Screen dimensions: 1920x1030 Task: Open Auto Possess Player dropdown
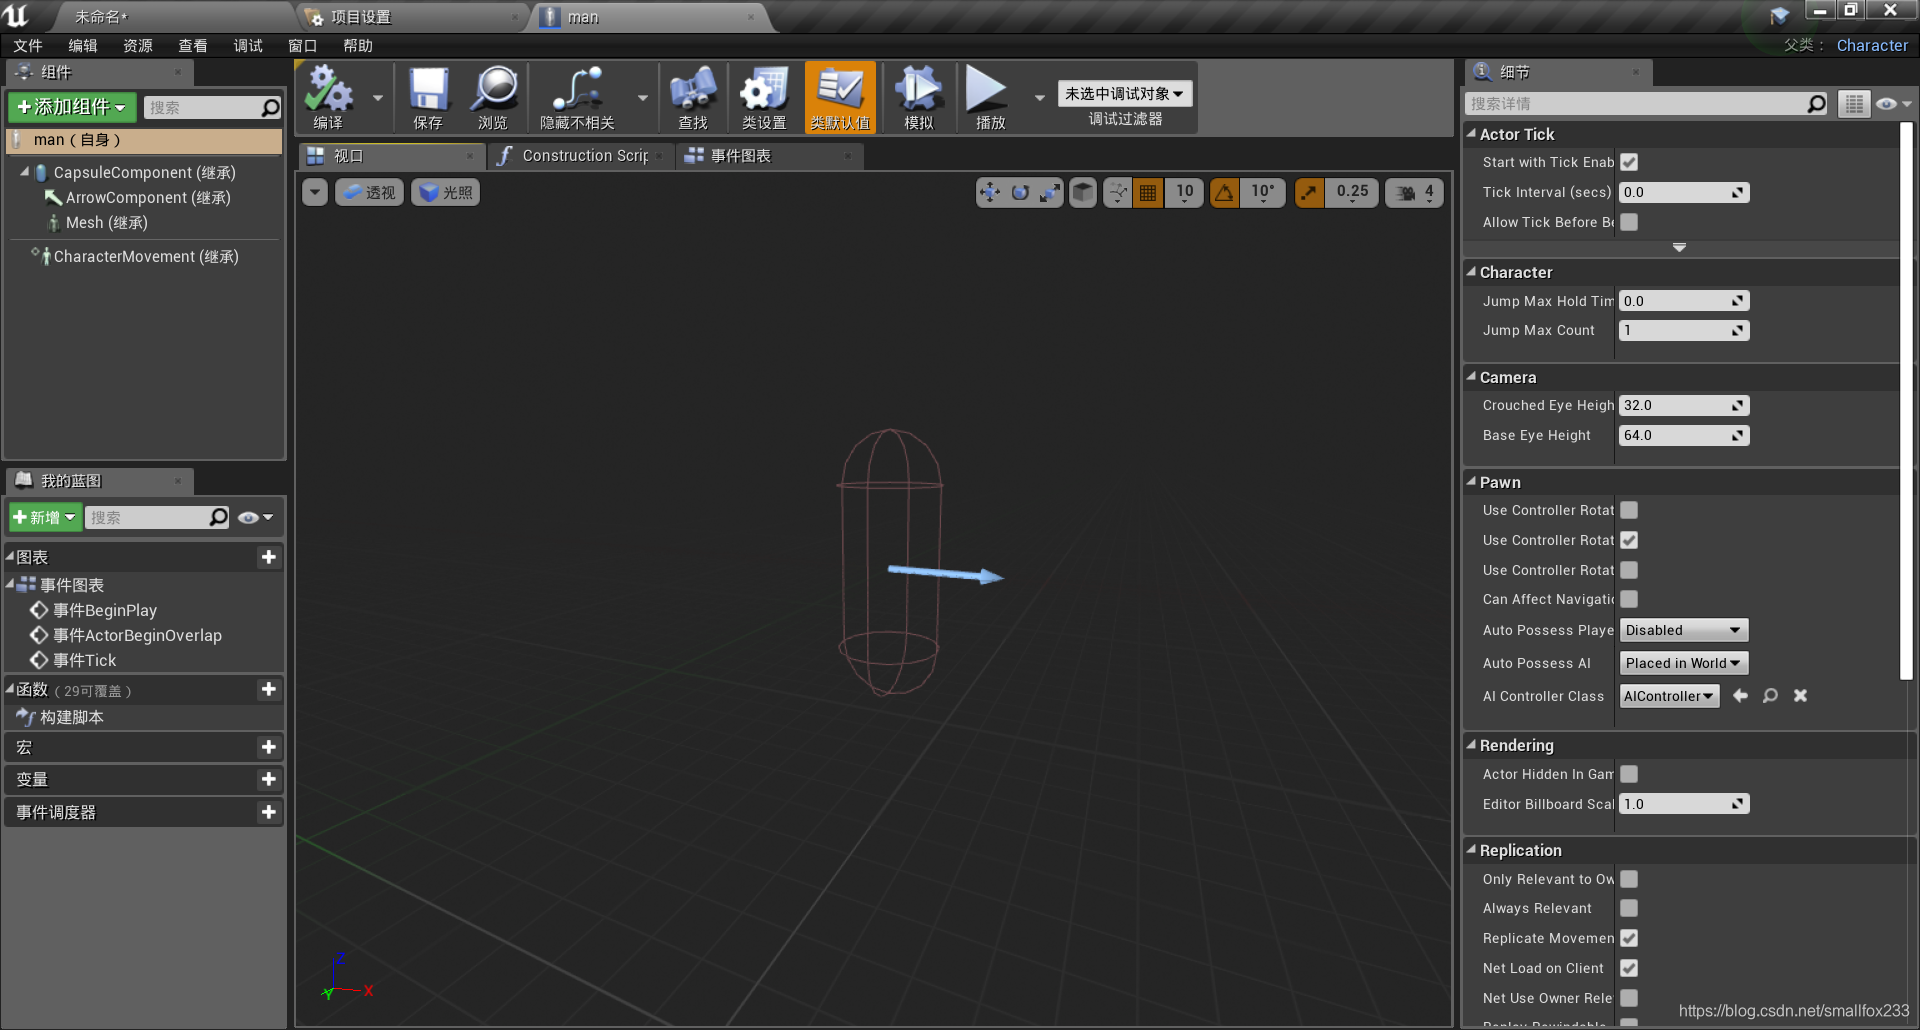(x=1684, y=630)
